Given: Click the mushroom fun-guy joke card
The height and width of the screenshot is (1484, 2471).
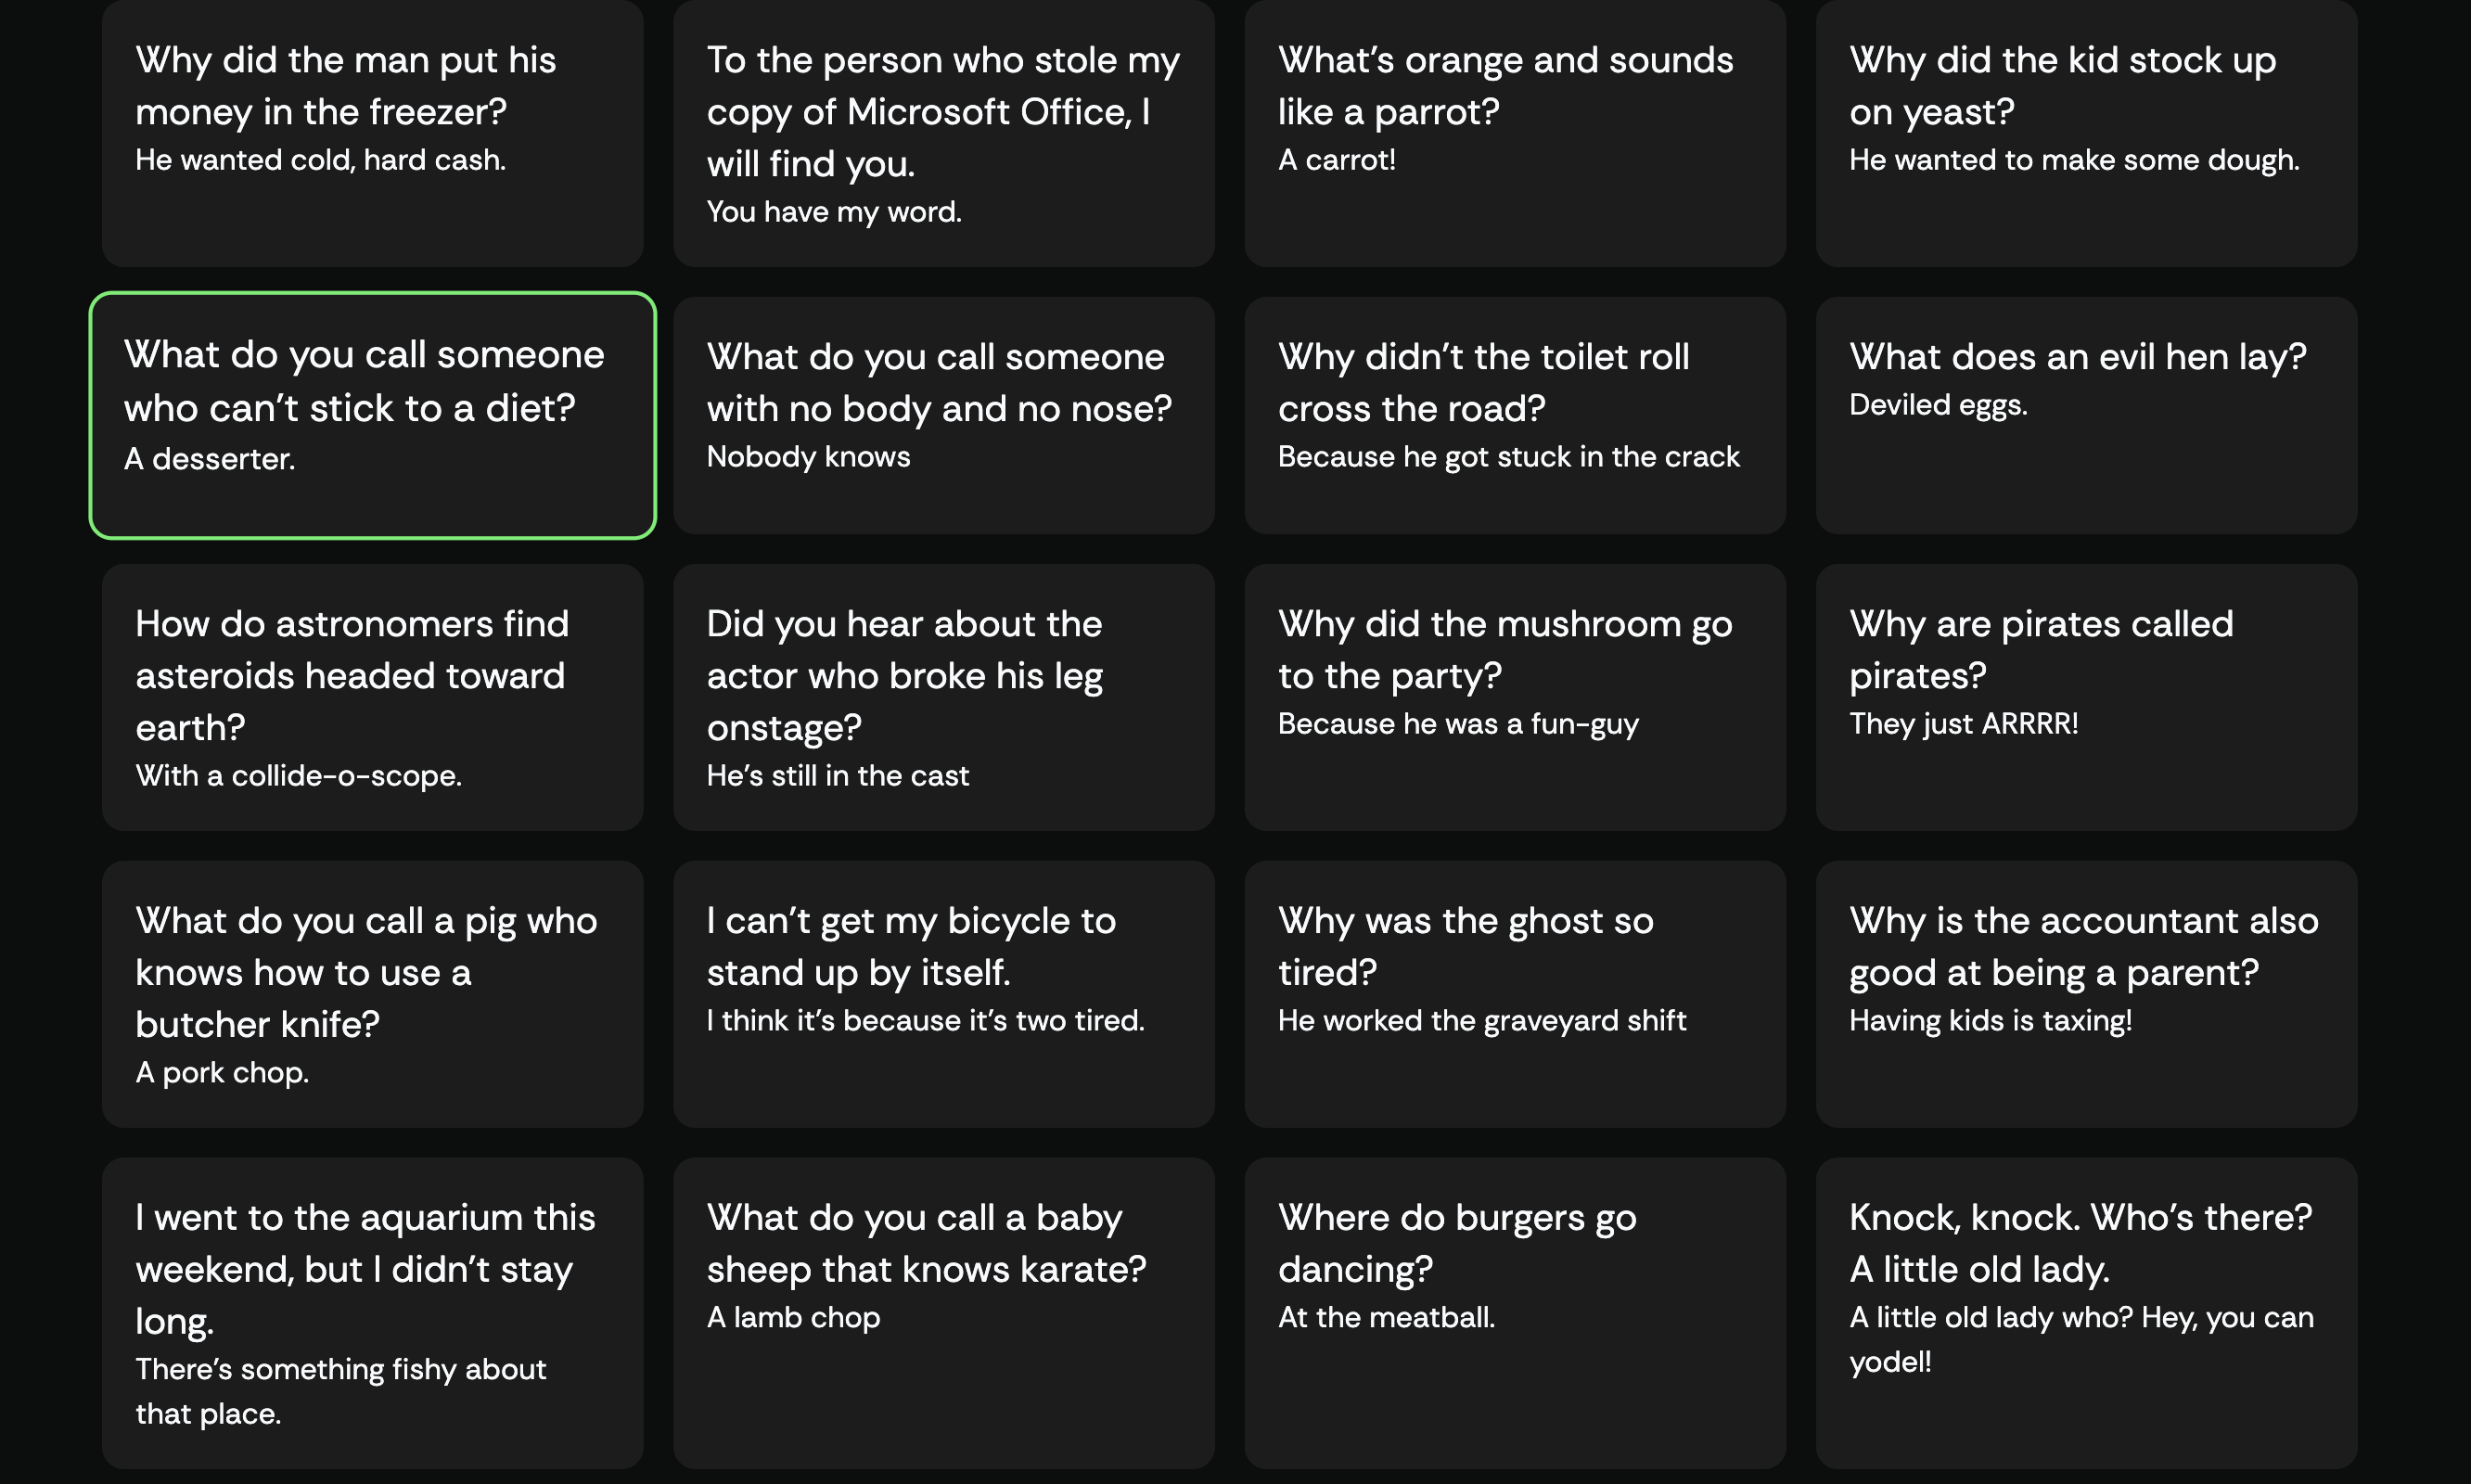Looking at the screenshot, I should (1515, 697).
